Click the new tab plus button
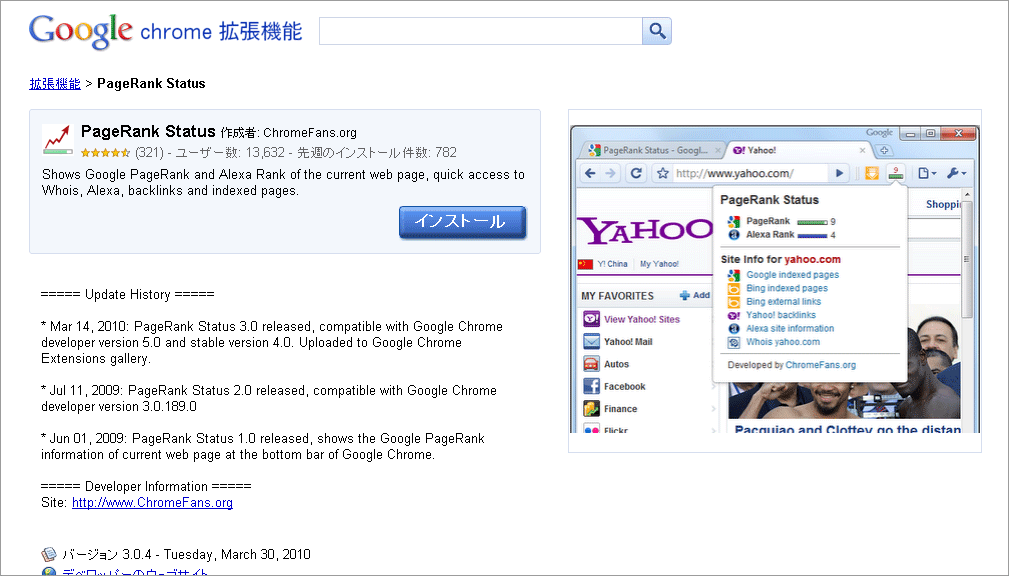Screen dimensions: 1009x576 885,150
